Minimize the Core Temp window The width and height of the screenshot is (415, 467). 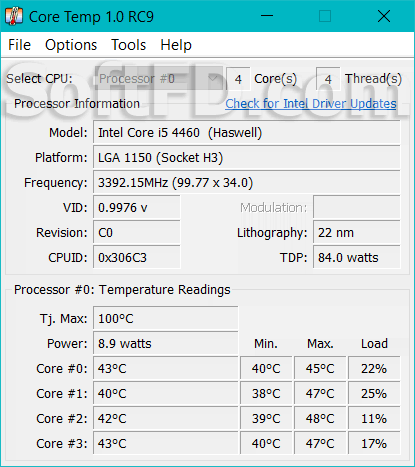pyautogui.click(x=267, y=16)
